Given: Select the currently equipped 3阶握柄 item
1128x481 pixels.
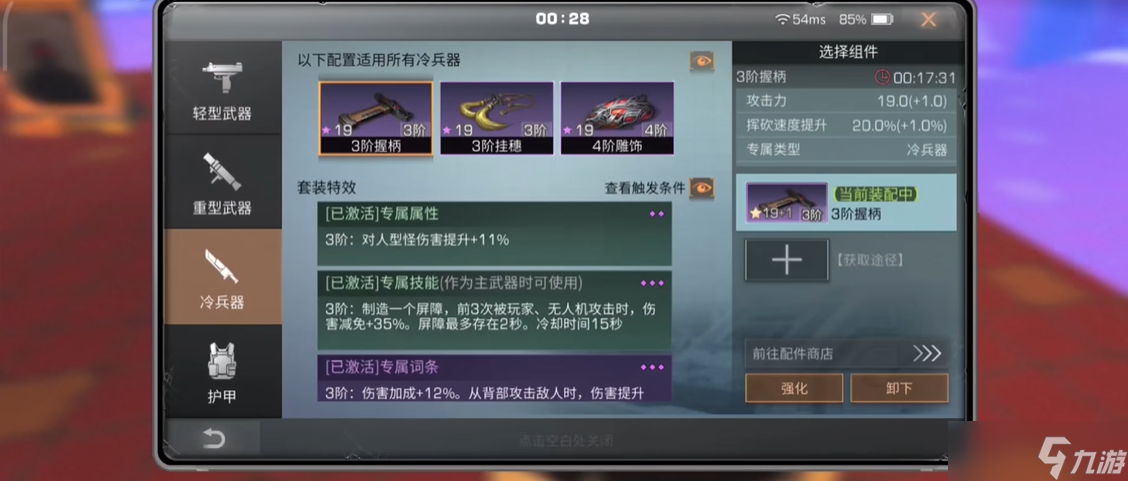Looking at the screenshot, I should click(846, 203).
